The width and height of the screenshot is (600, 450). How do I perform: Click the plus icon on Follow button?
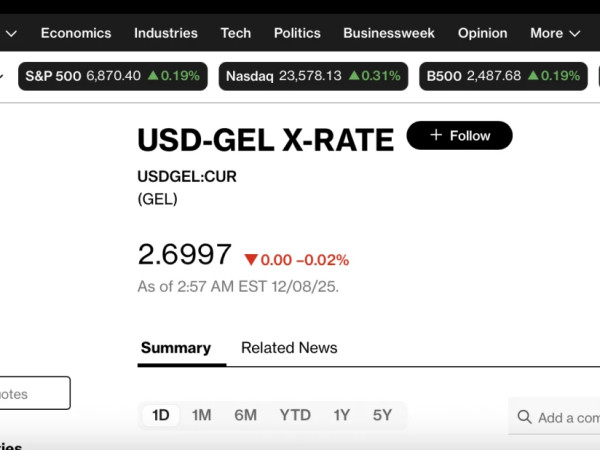pyautogui.click(x=435, y=135)
